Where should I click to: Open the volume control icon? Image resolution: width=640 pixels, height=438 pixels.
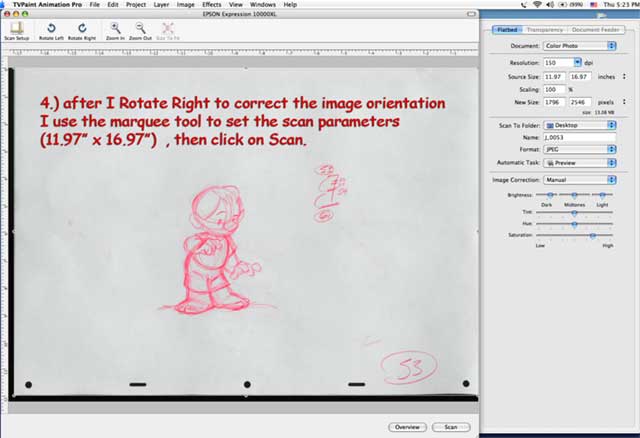(549, 4)
